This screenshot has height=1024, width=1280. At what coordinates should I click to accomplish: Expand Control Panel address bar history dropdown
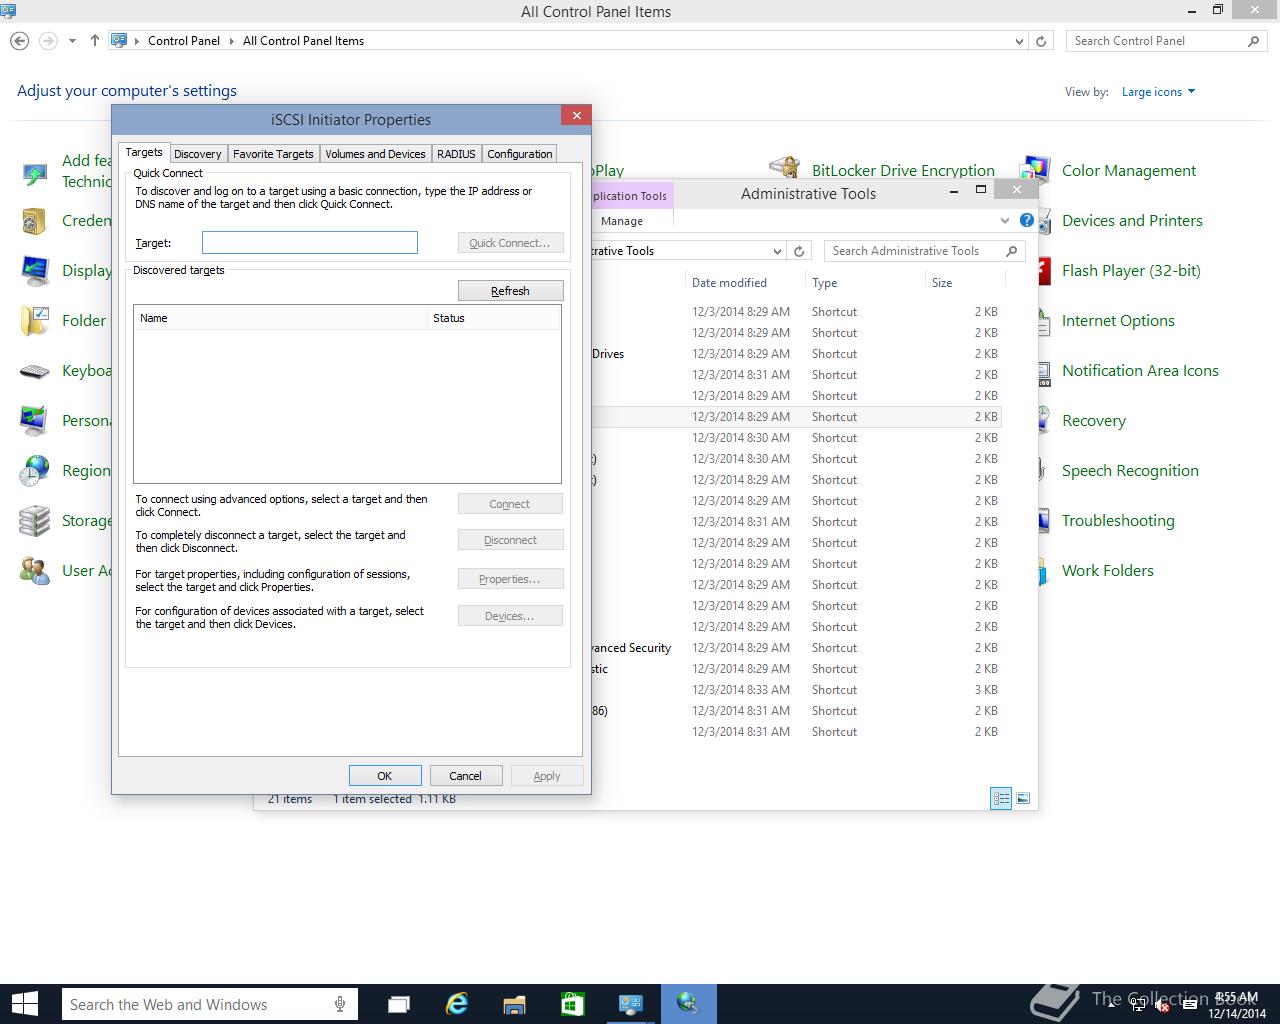1019,41
